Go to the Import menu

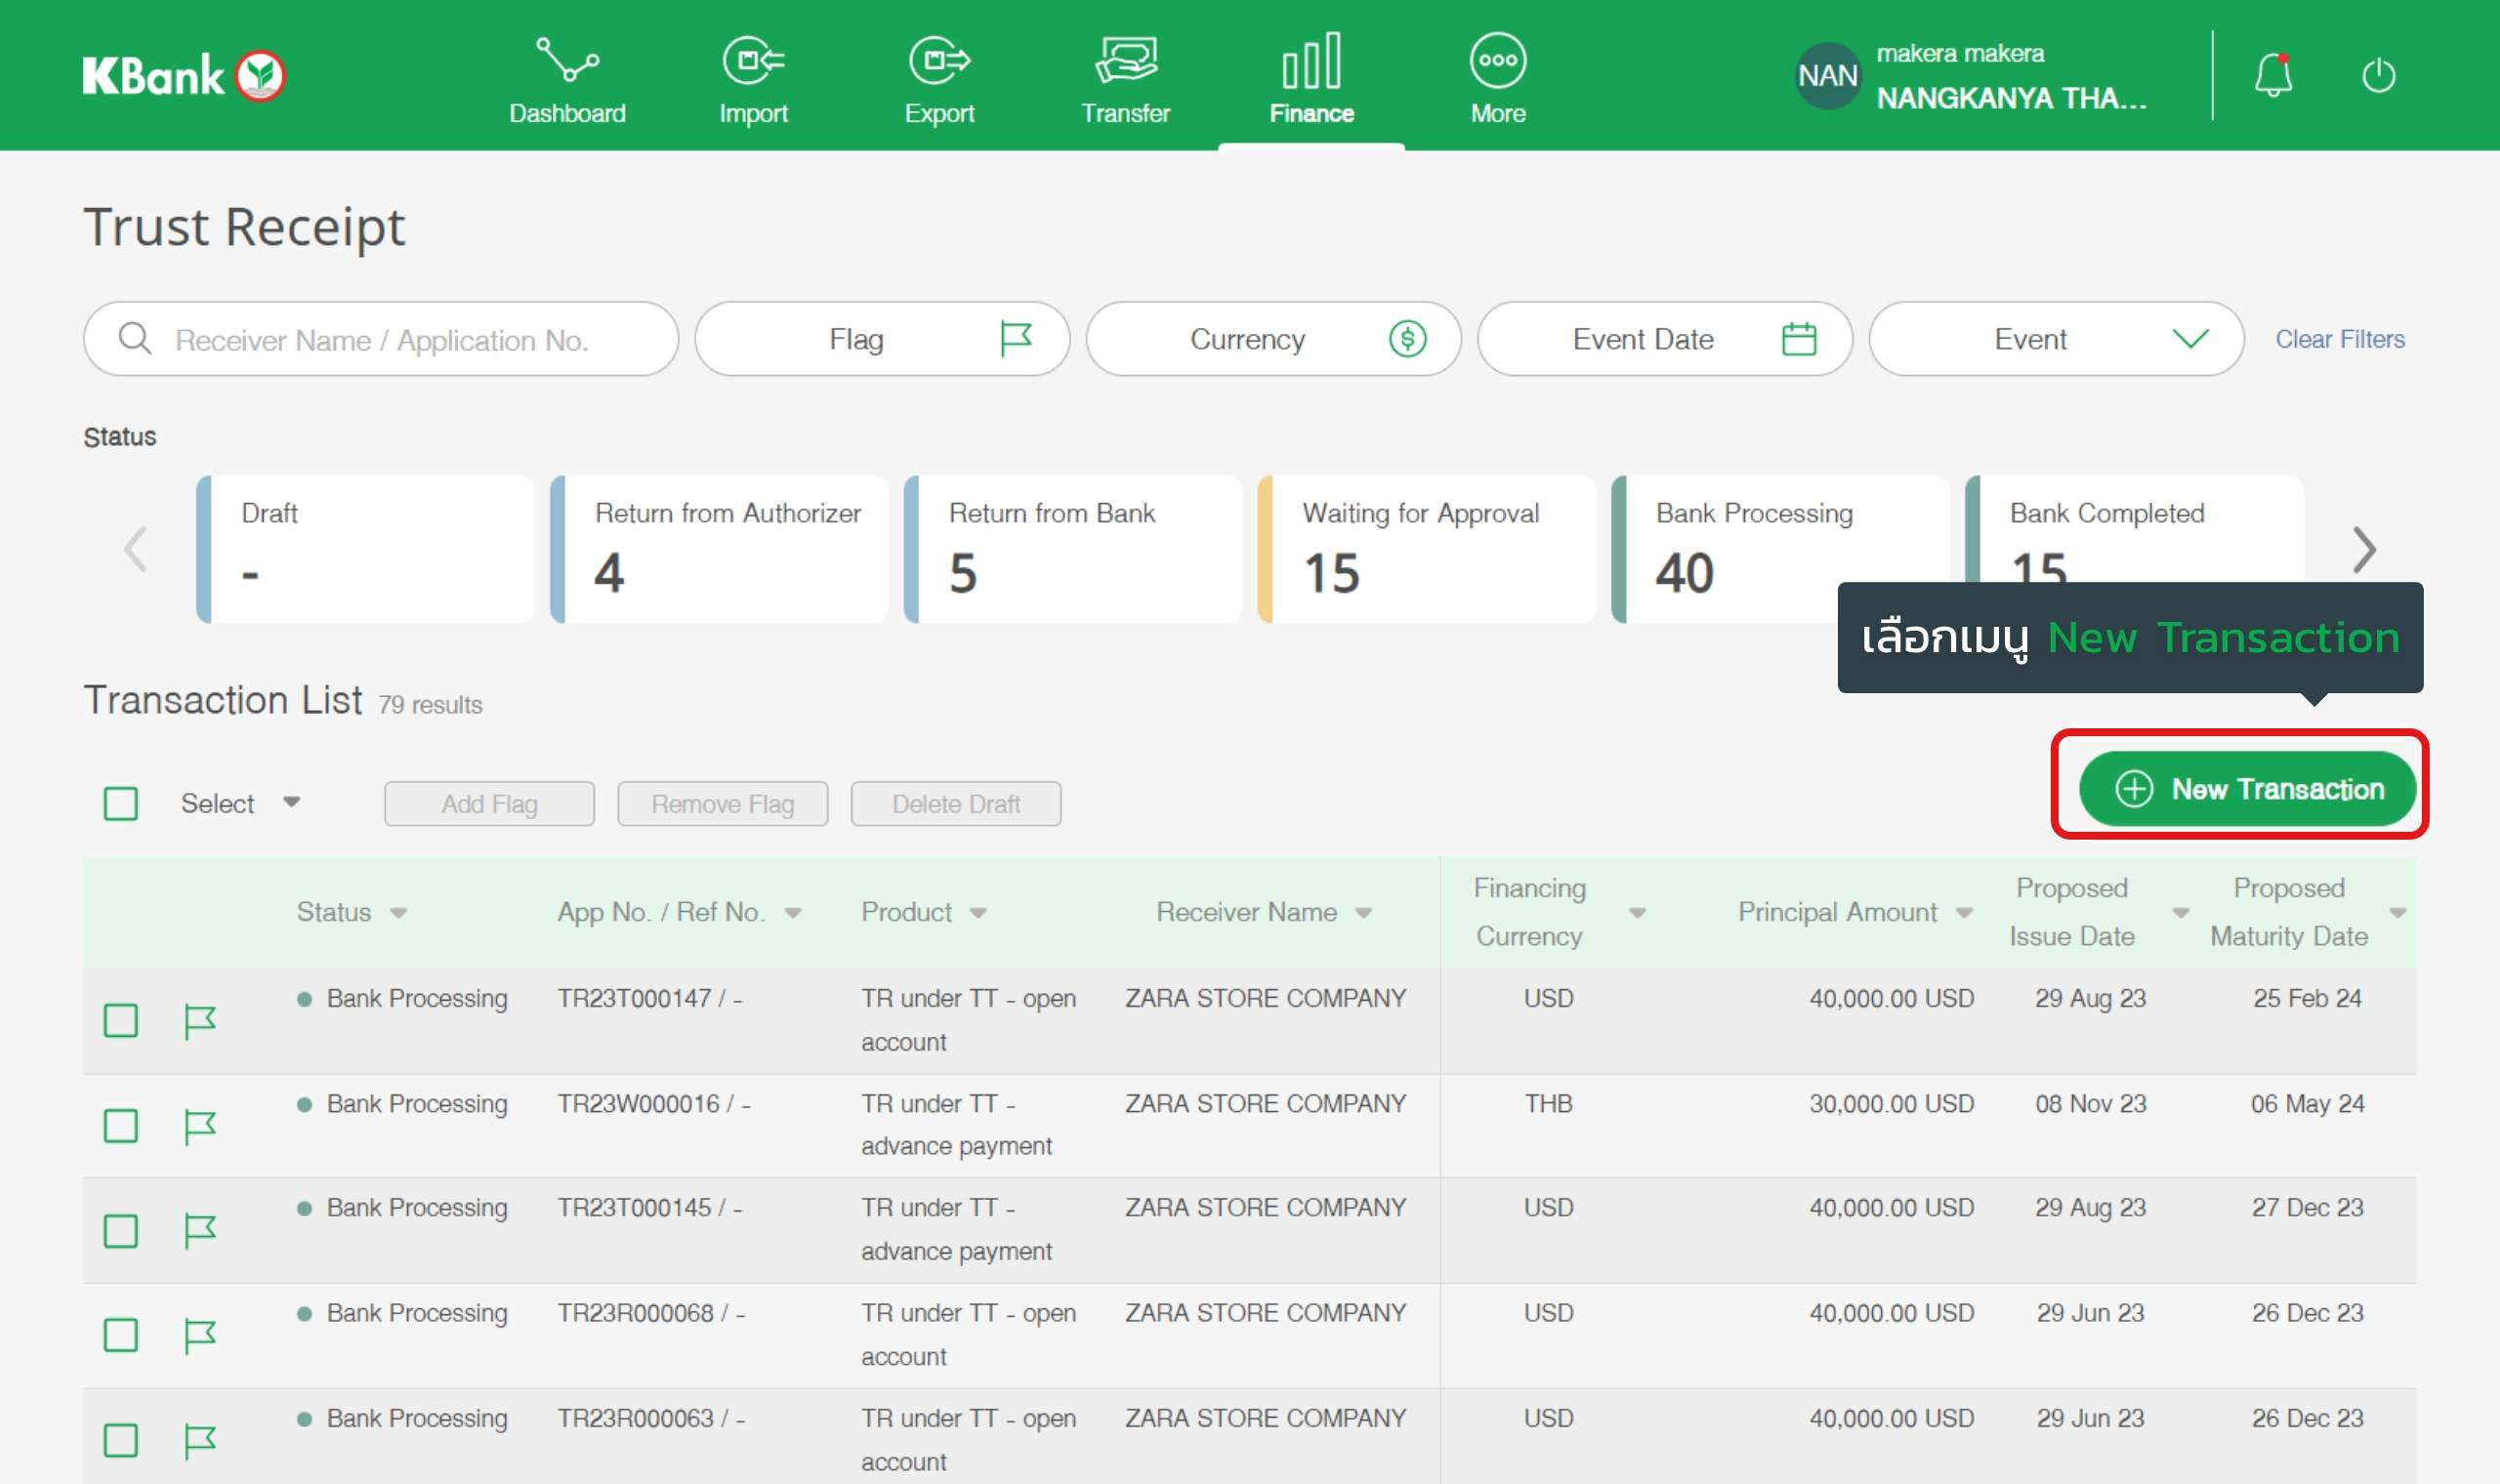tap(753, 78)
